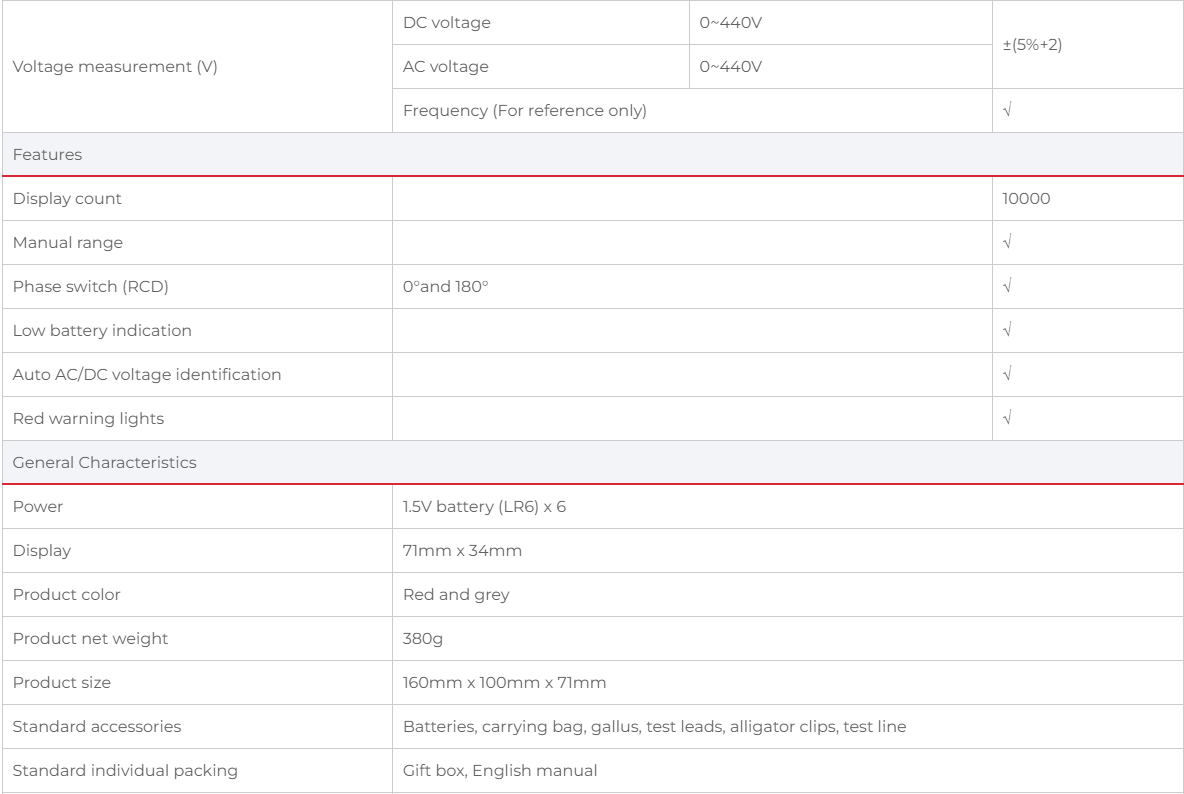Click the Frequency row check mark
This screenshot has width=1184, height=794.
pyautogui.click(x=1007, y=111)
